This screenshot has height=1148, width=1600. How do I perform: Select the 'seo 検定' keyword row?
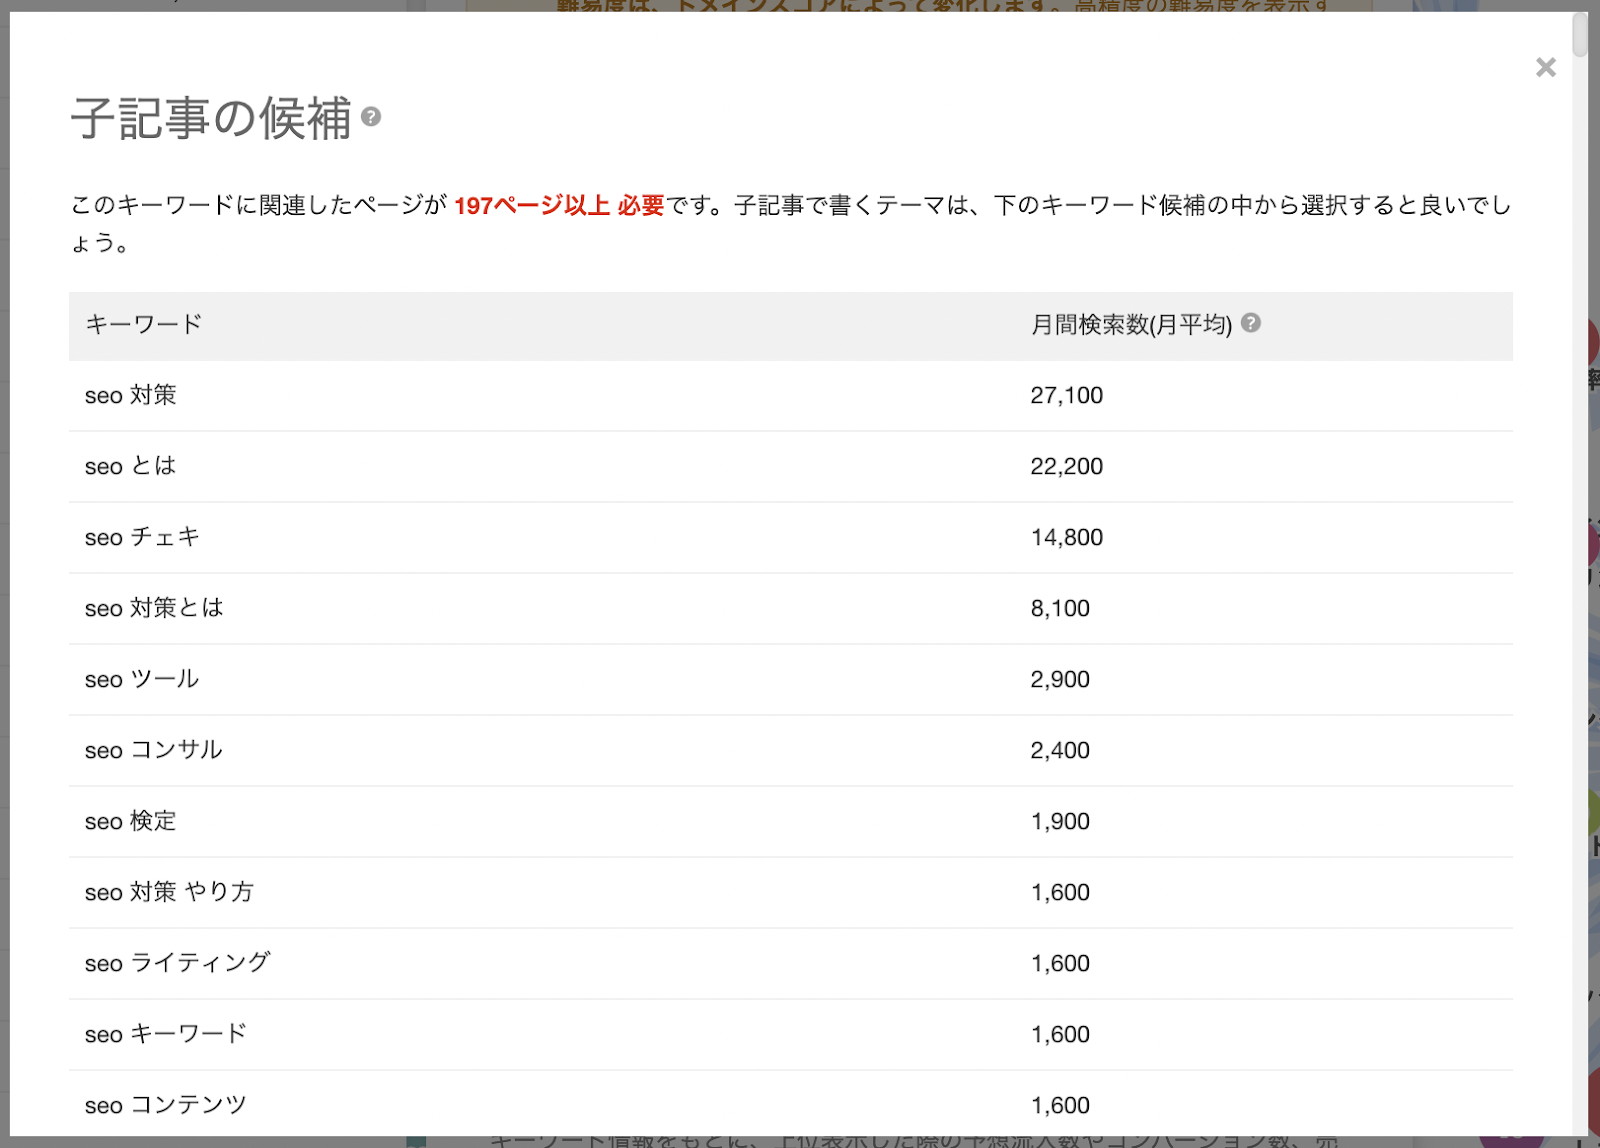tap(791, 822)
